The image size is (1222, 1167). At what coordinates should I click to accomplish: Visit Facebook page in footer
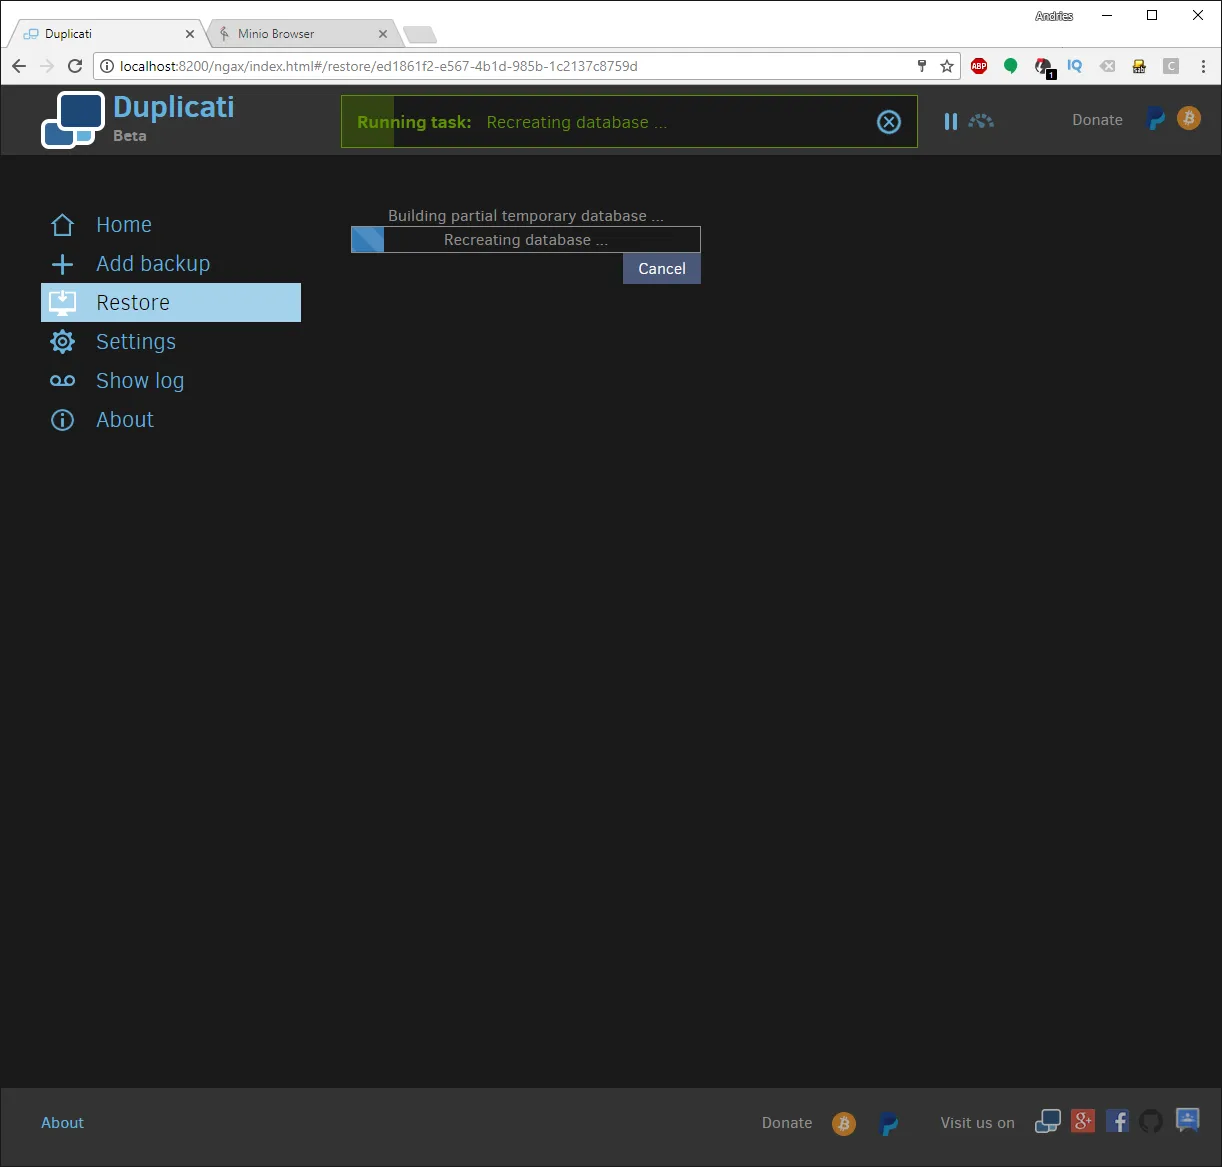pyautogui.click(x=1118, y=1121)
